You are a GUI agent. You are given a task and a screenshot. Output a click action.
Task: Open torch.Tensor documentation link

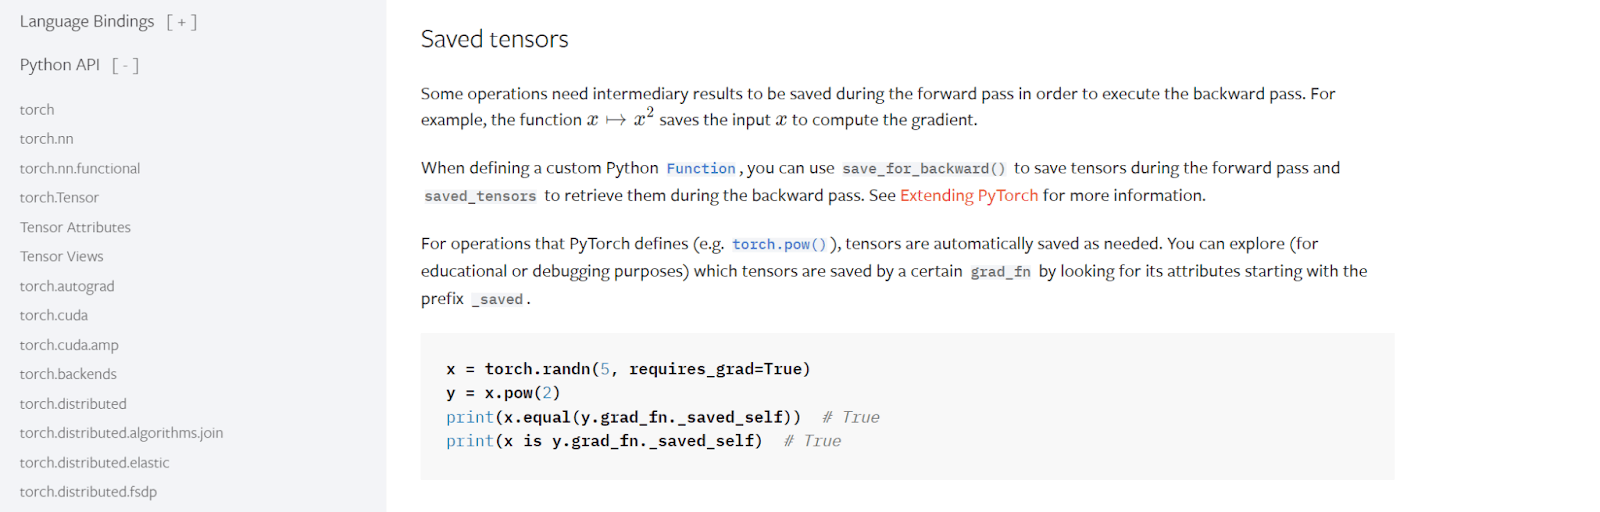point(59,198)
